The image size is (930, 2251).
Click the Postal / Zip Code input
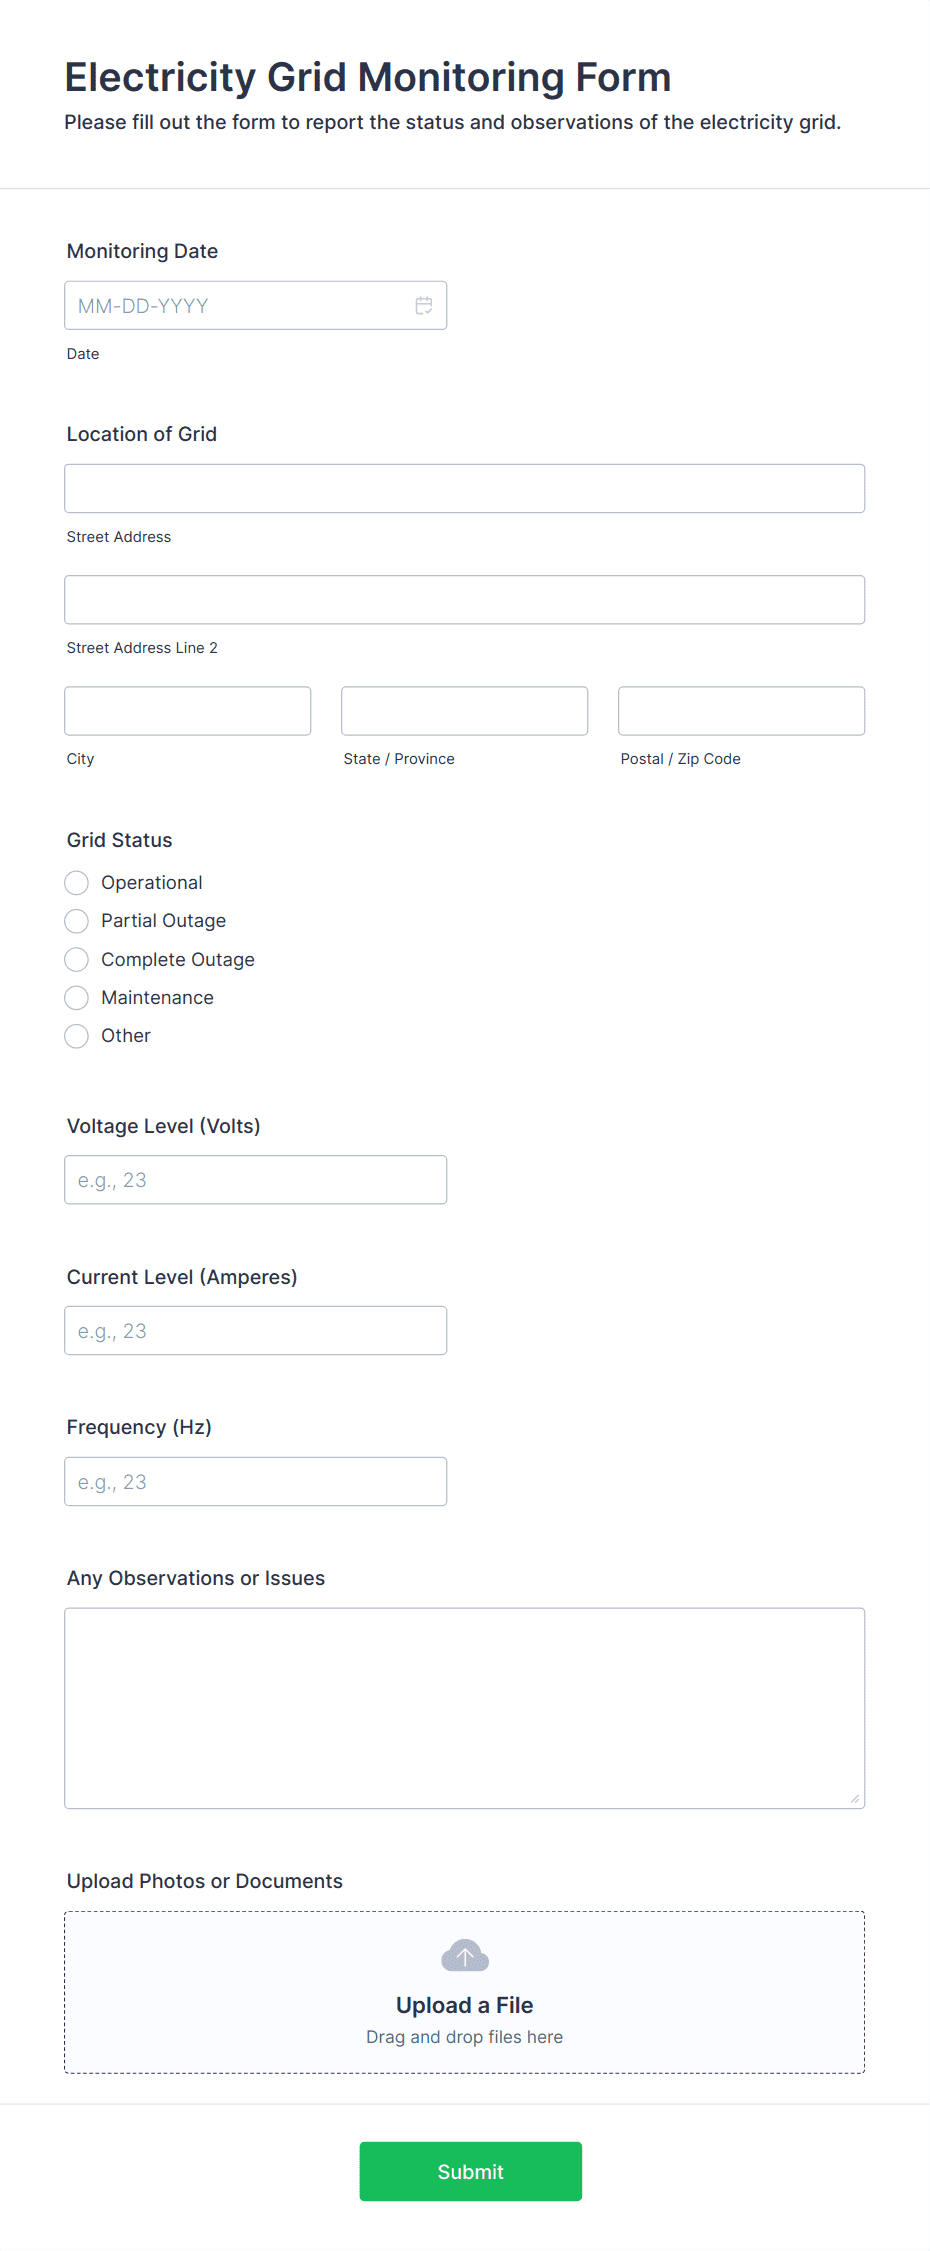point(742,711)
